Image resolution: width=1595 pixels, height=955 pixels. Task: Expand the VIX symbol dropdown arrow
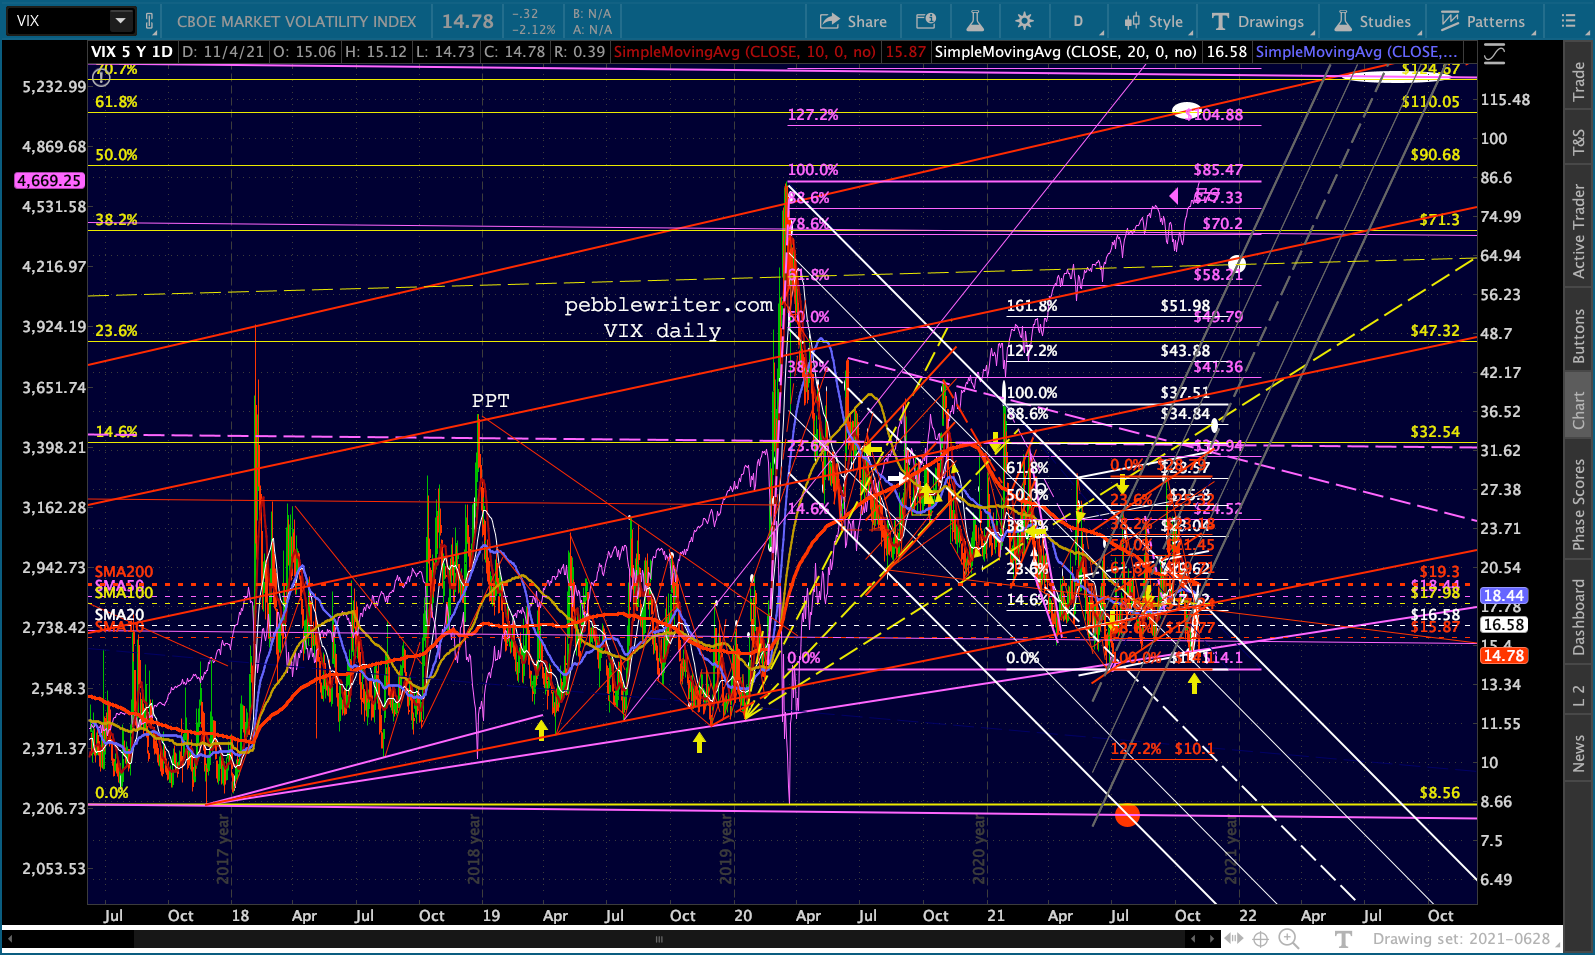click(120, 21)
